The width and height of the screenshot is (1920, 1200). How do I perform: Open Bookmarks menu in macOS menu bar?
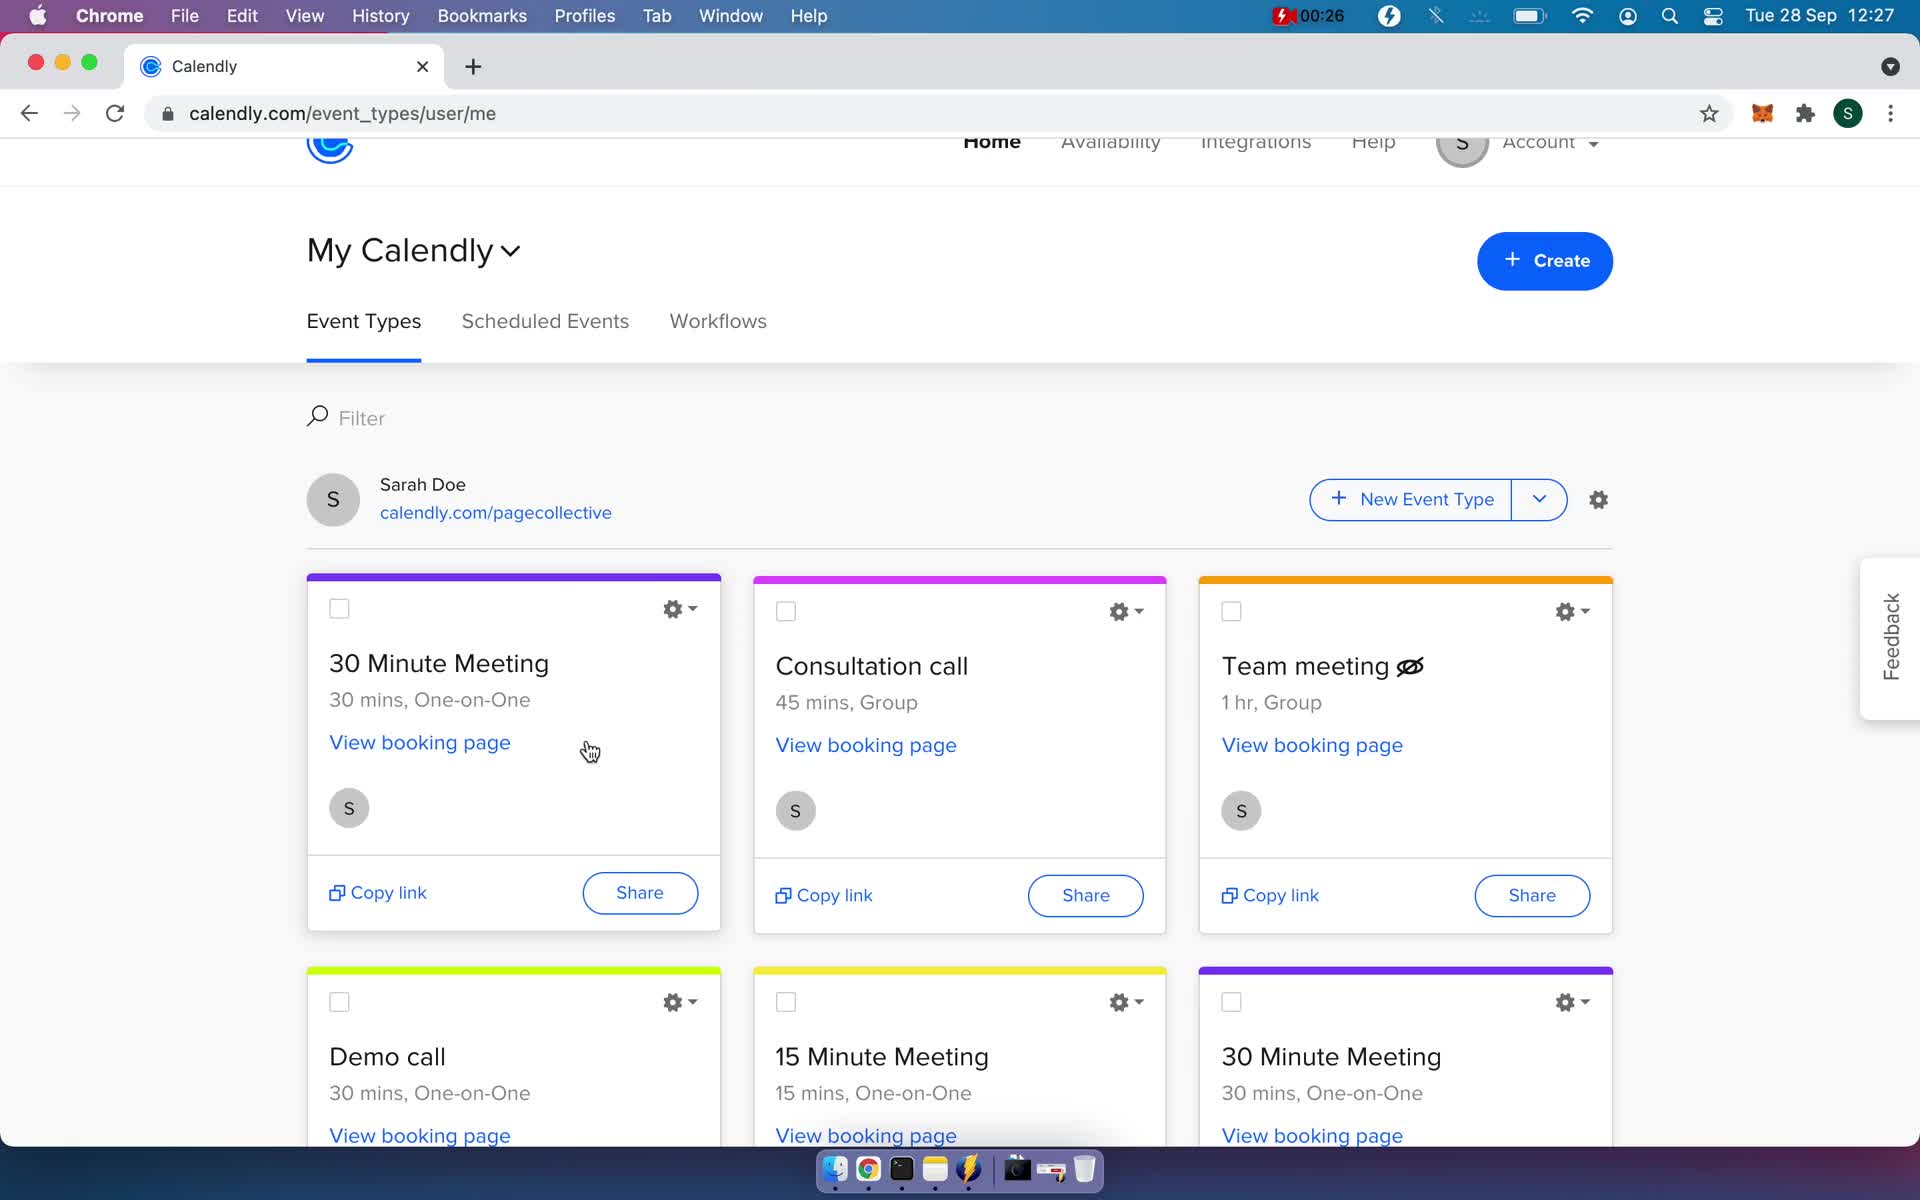(x=482, y=16)
